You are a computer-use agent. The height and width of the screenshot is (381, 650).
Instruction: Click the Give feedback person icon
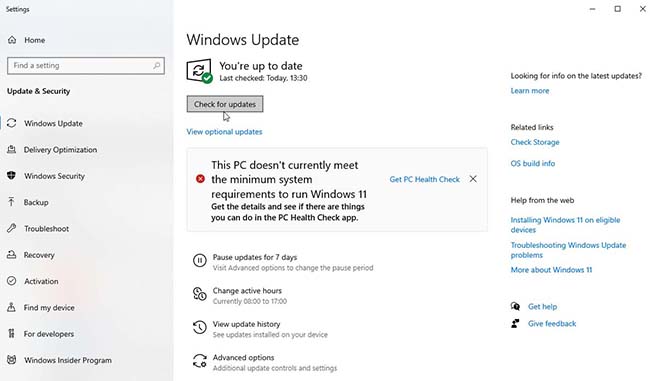[x=515, y=323]
